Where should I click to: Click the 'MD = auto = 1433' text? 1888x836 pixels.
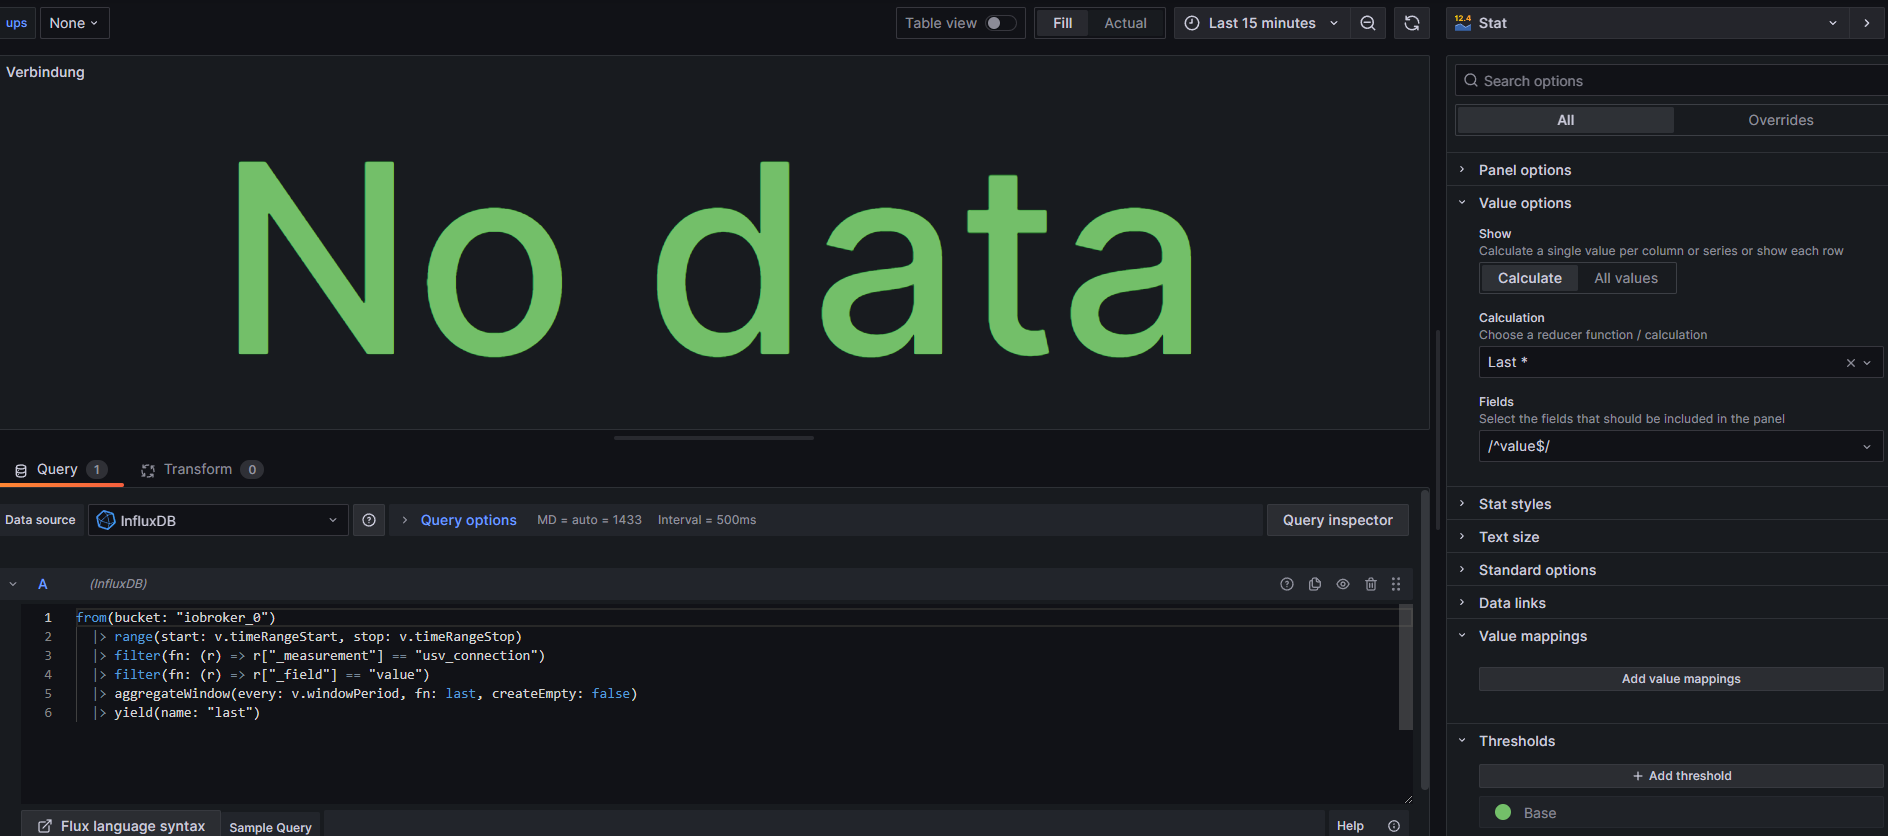[589, 520]
